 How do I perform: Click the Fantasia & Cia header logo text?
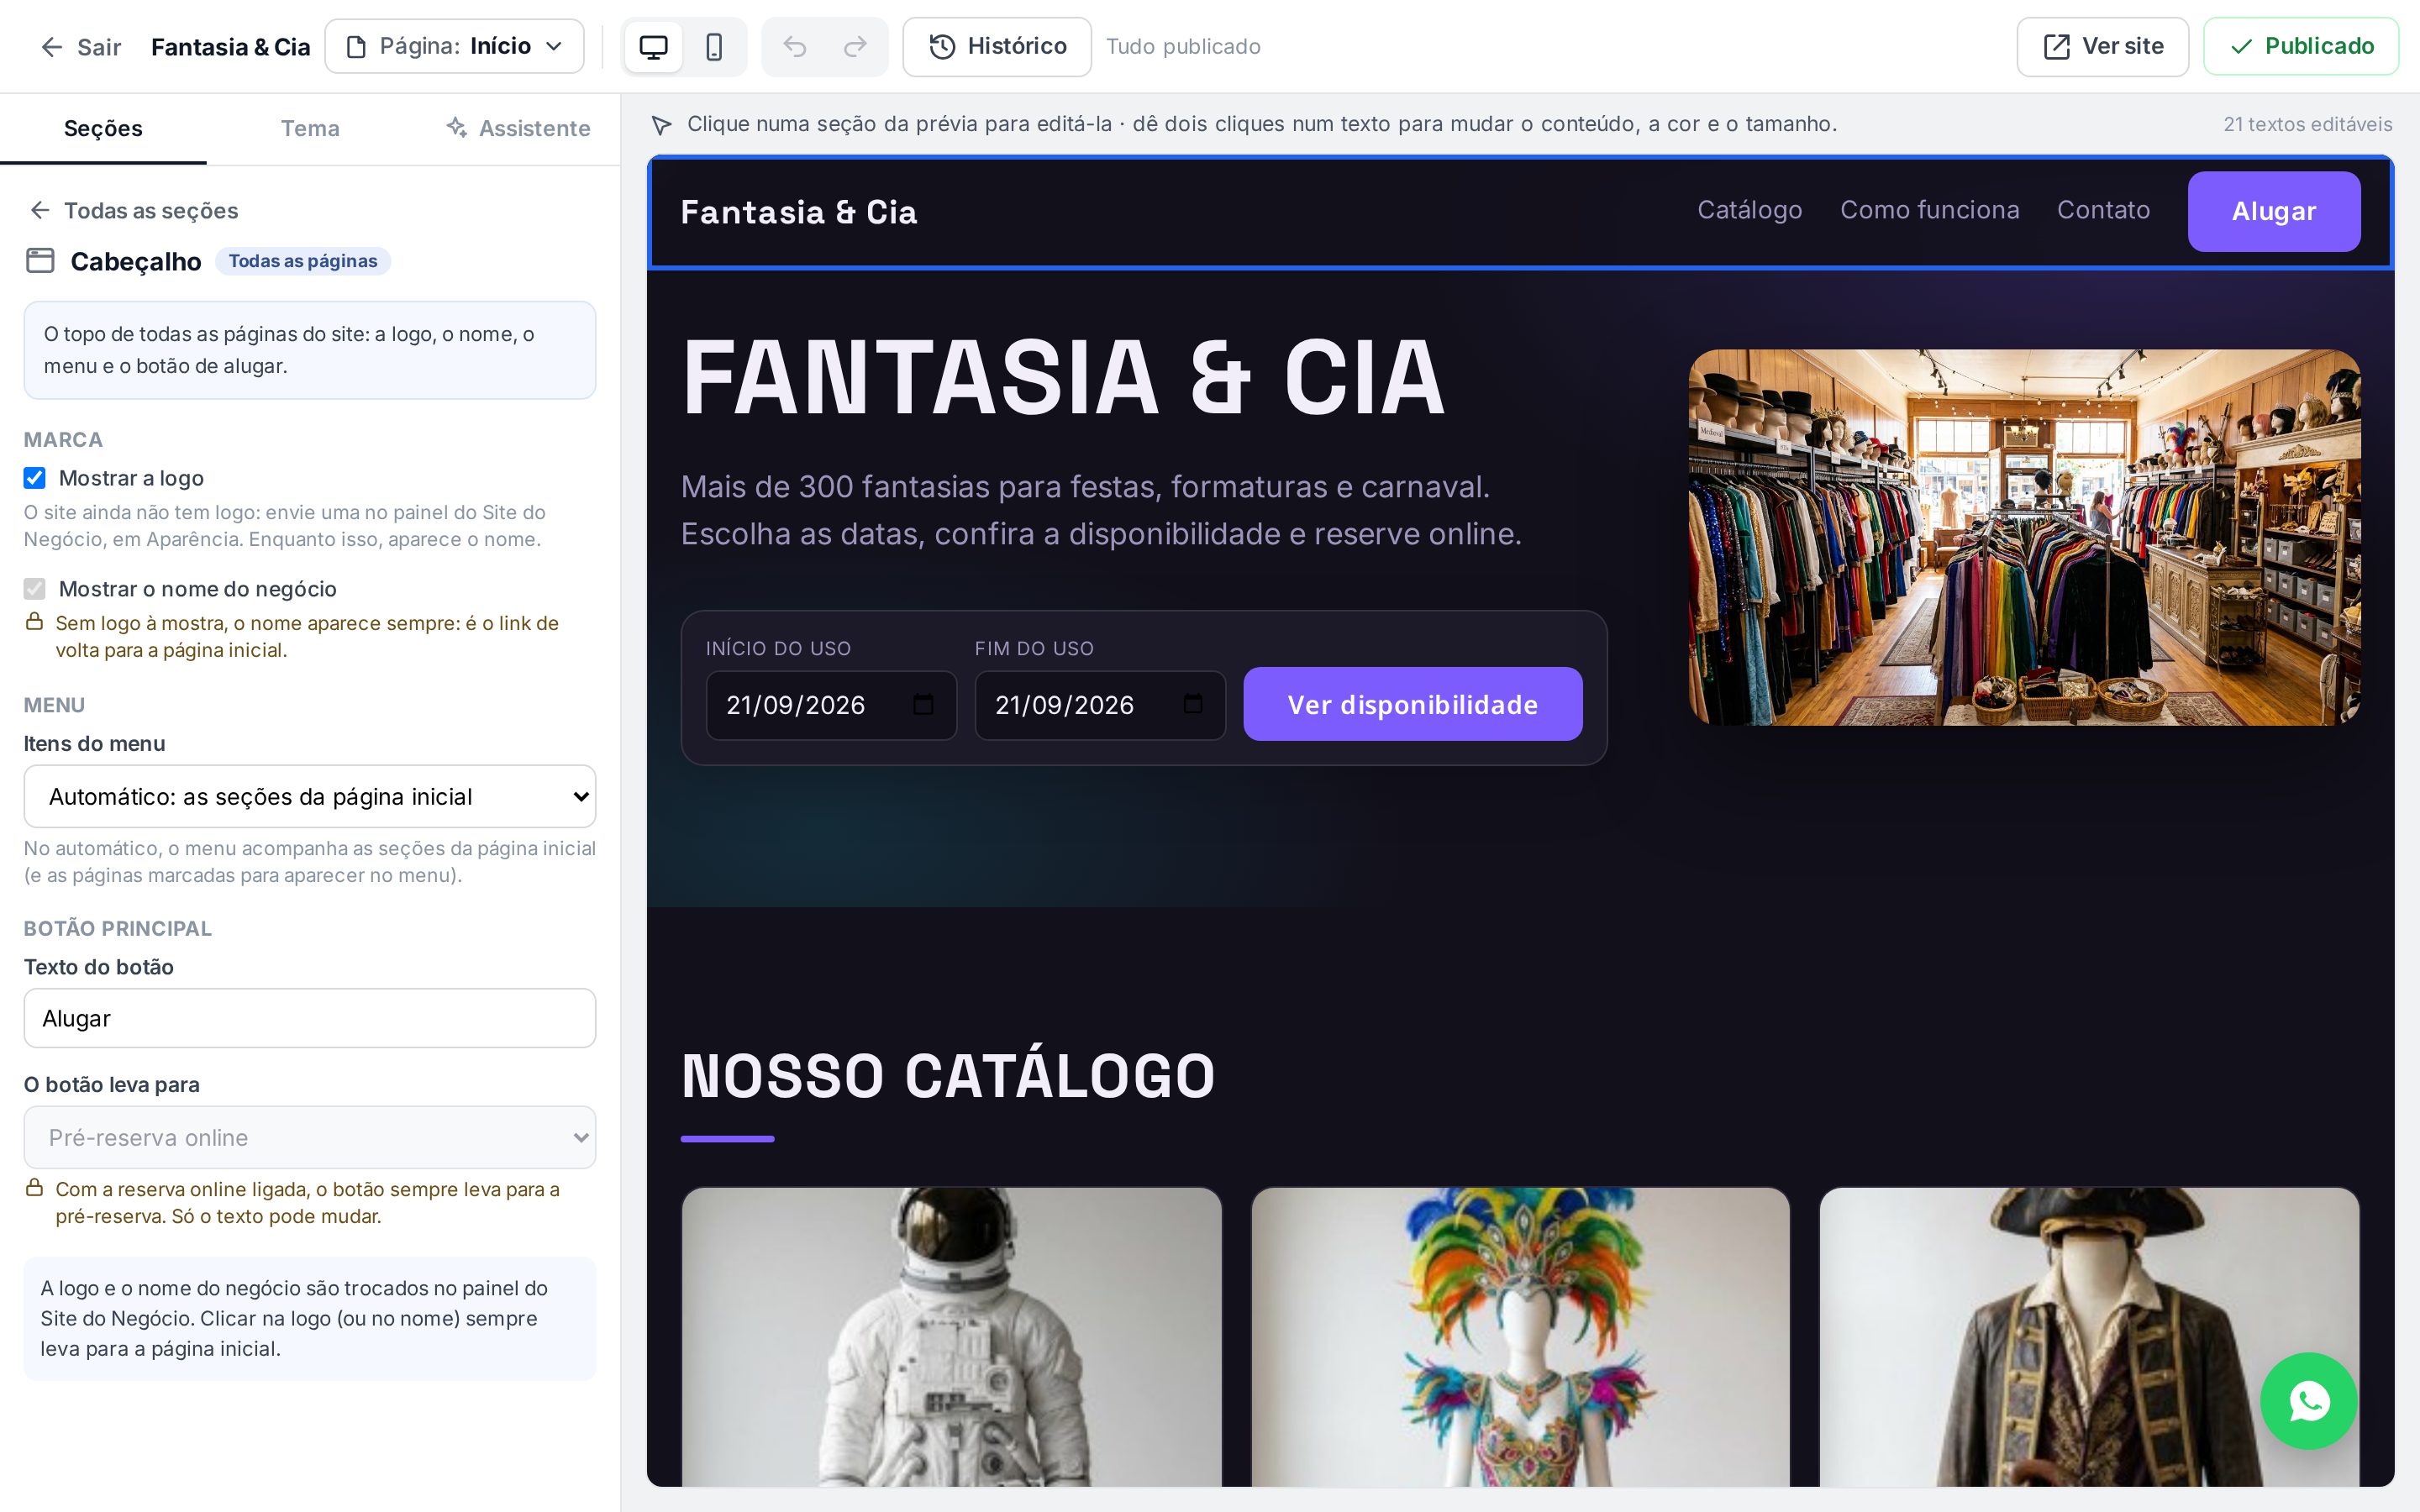(799, 212)
